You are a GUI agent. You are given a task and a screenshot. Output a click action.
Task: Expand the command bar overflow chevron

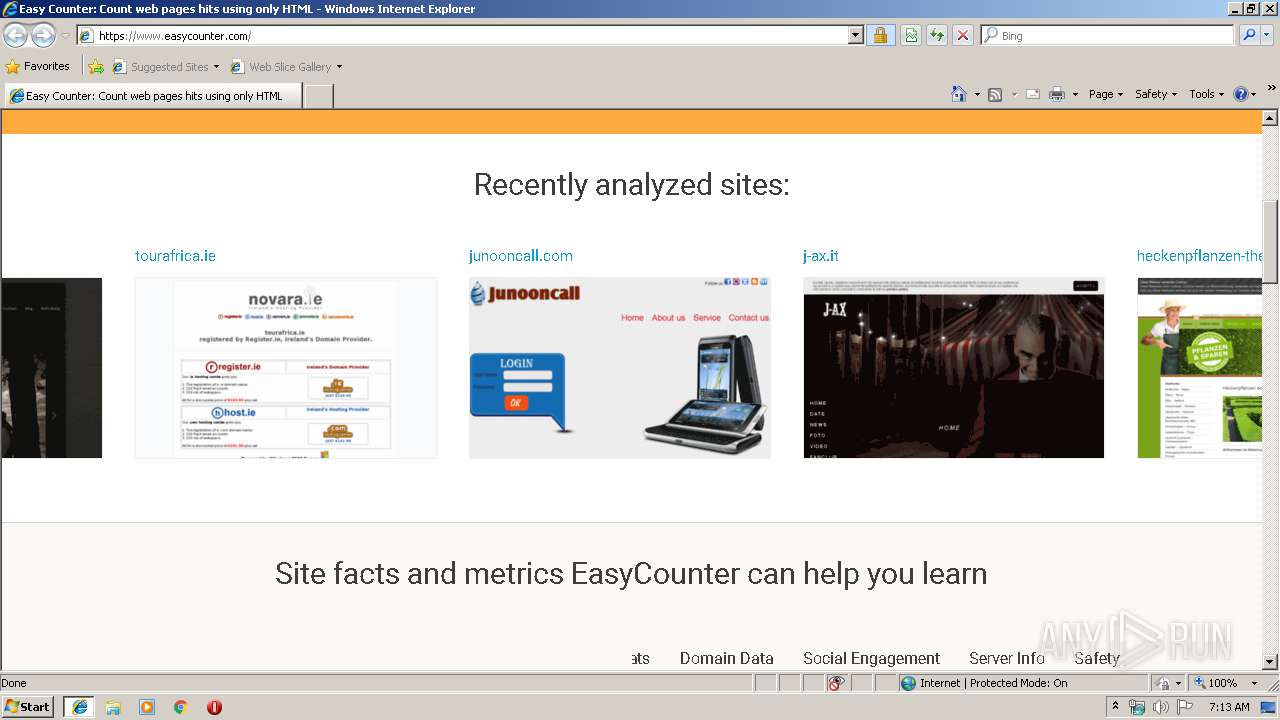tap(1271, 88)
